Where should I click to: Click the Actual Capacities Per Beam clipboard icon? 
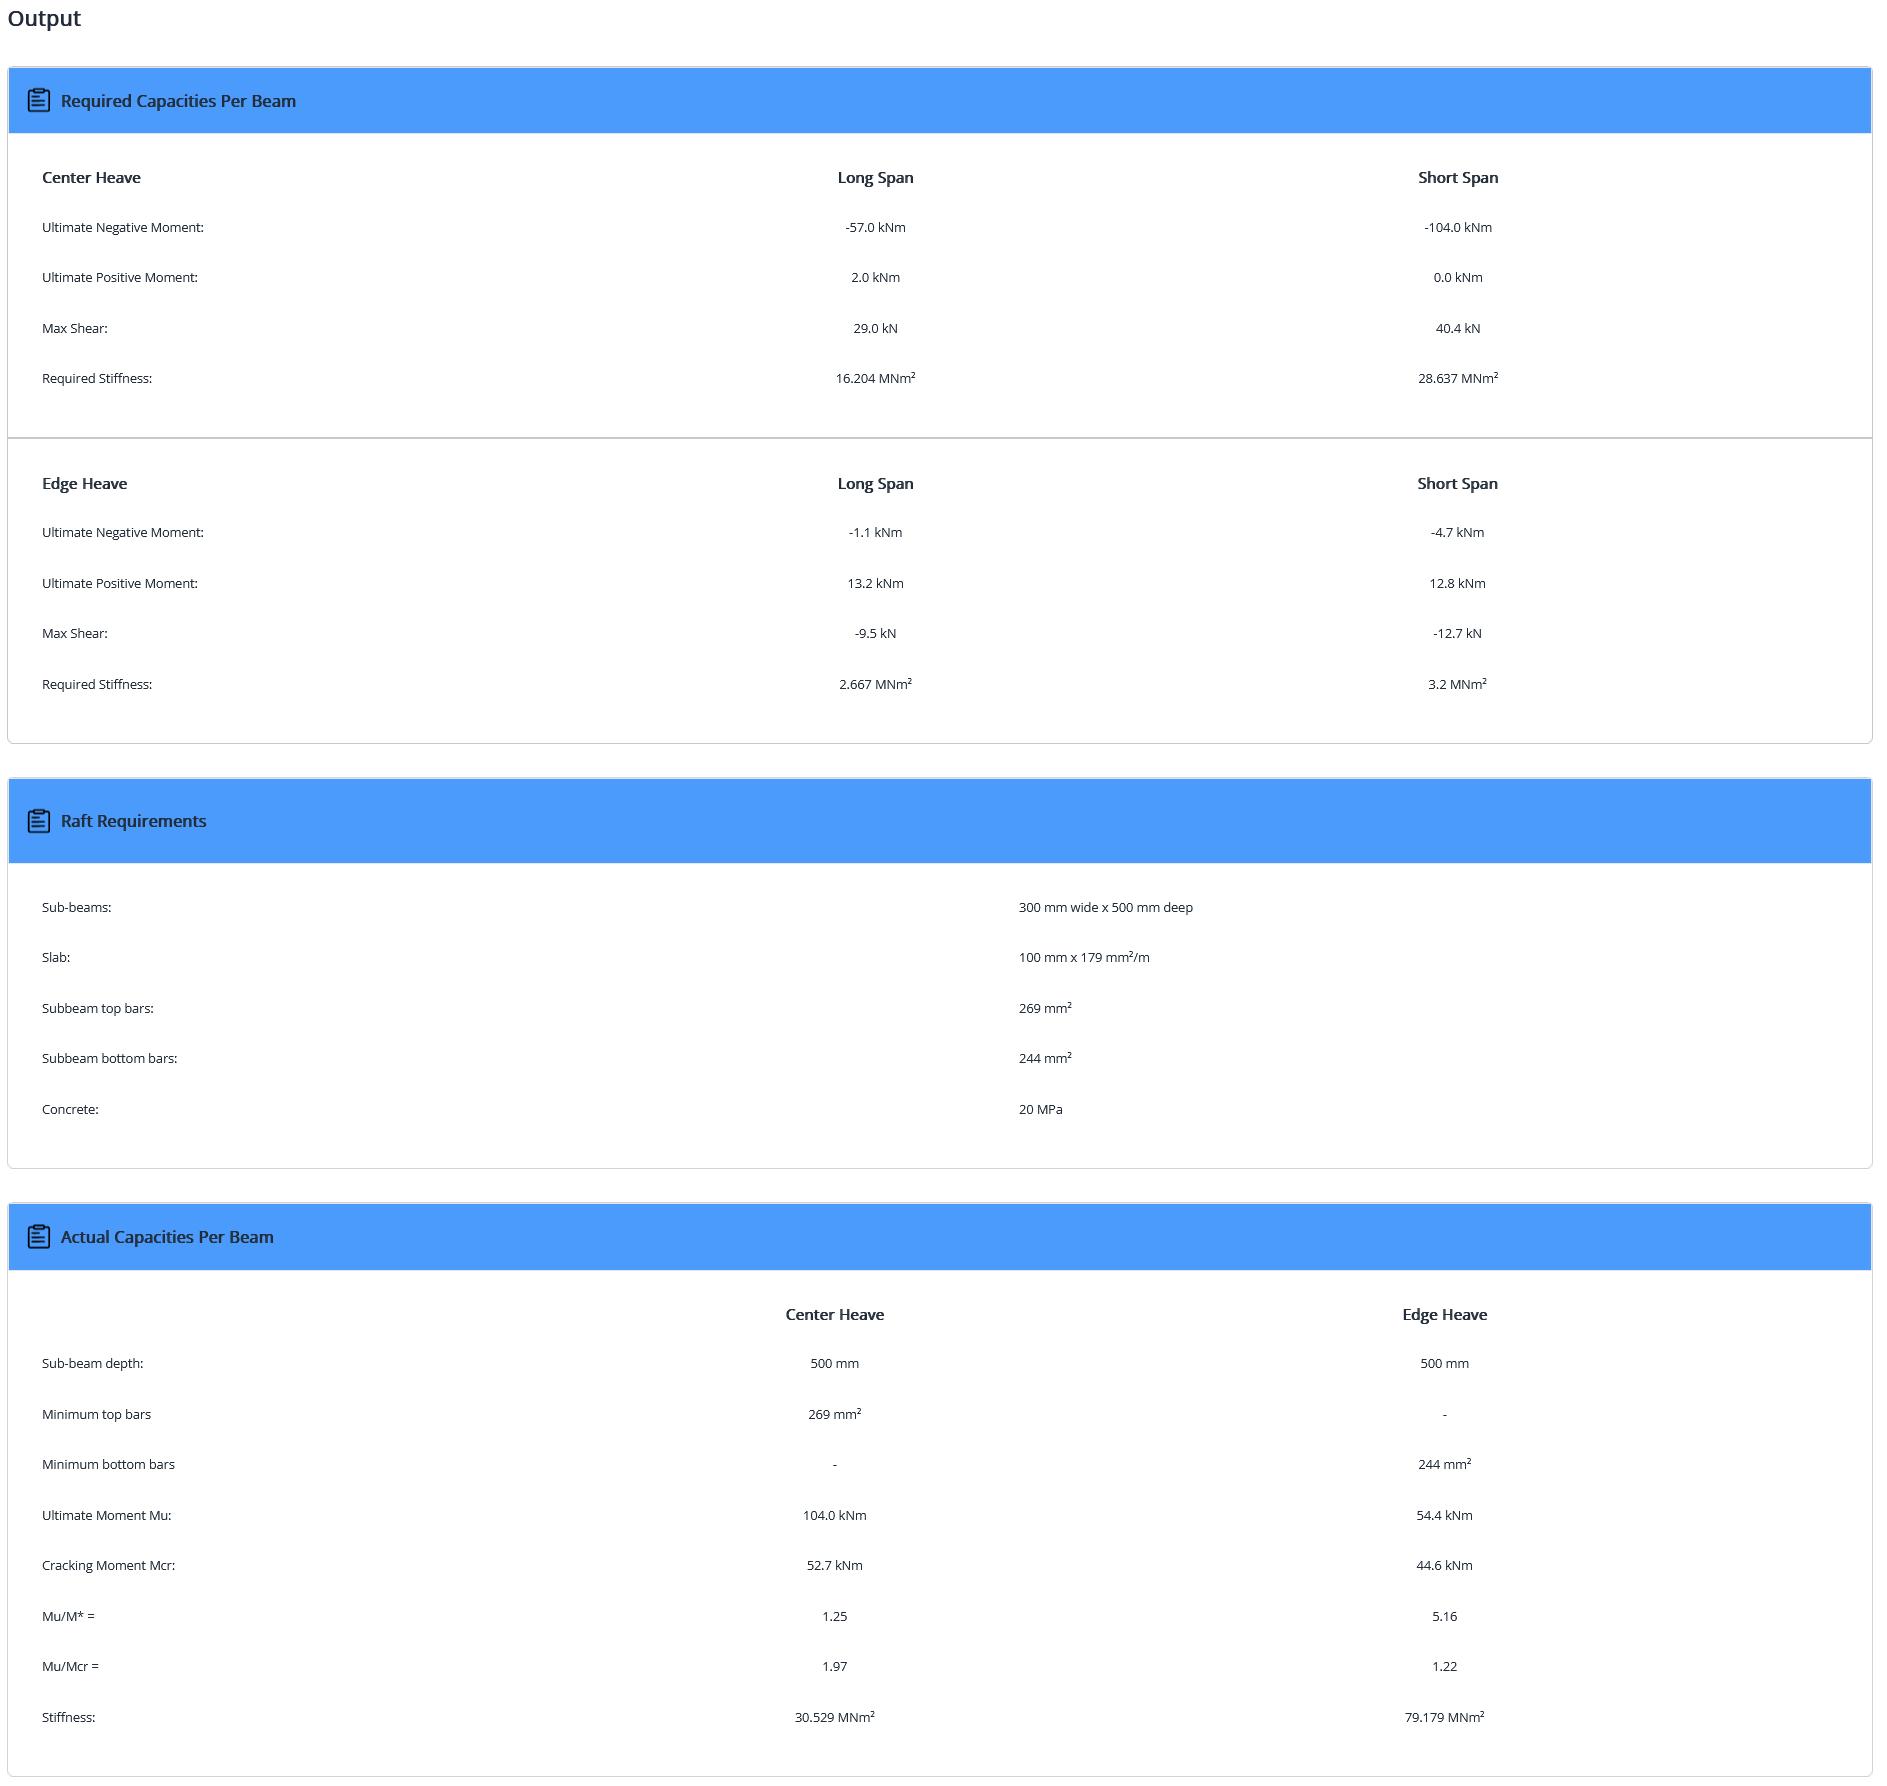[38, 1237]
